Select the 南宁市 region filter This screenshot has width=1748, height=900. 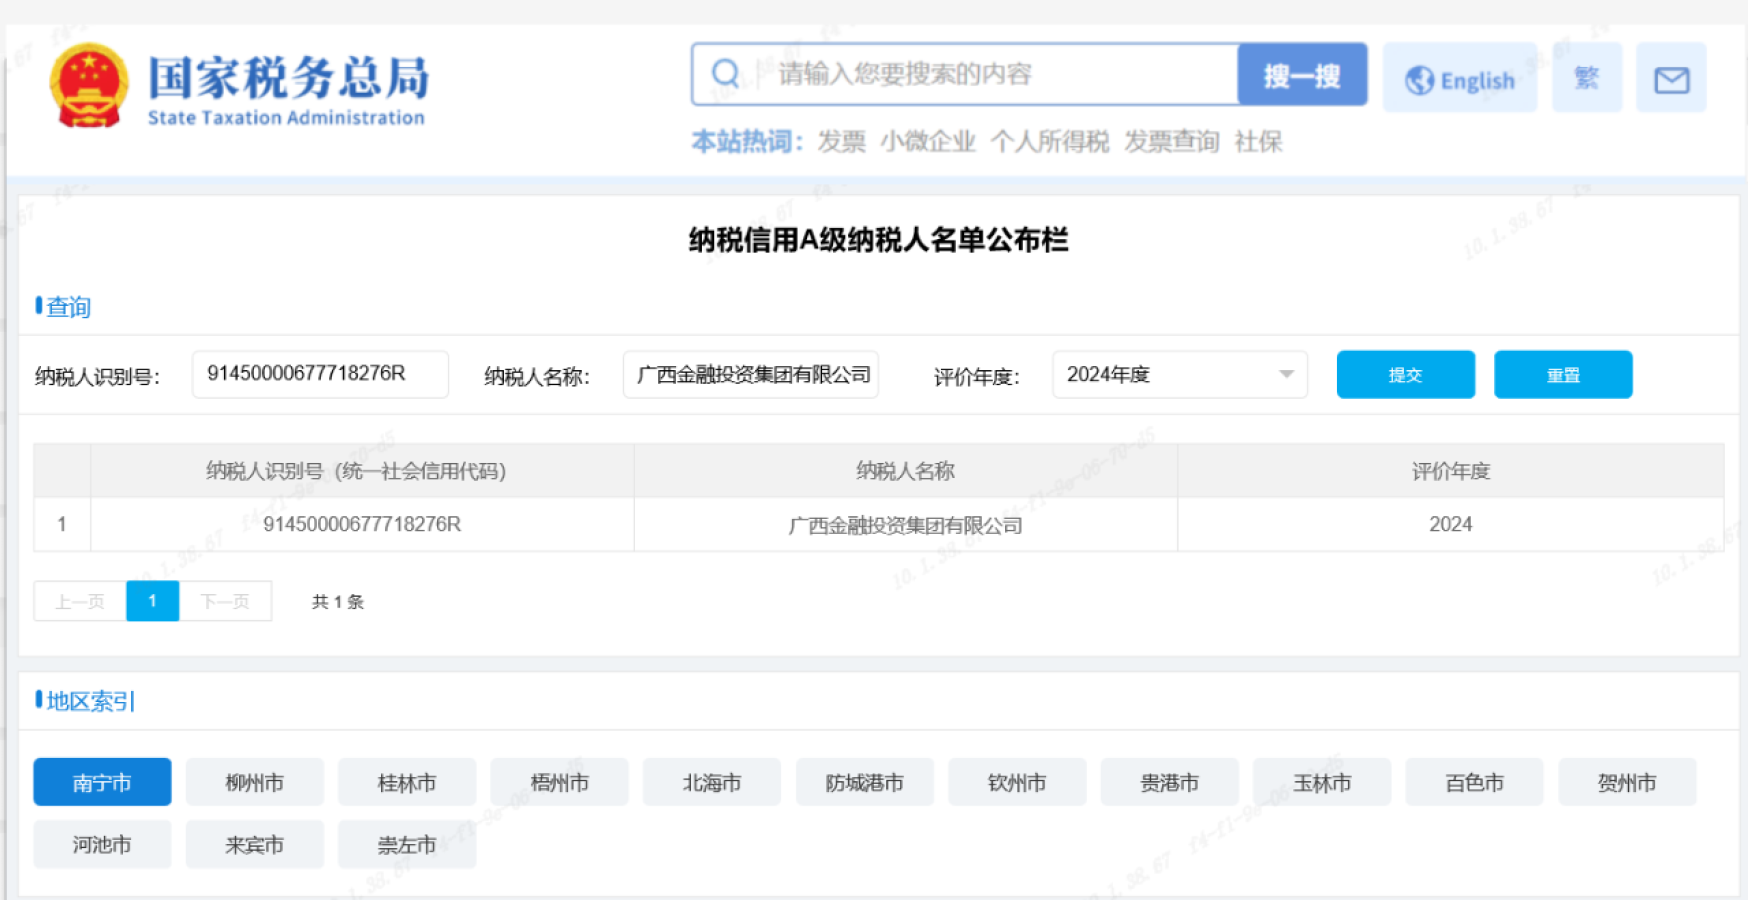(x=102, y=782)
